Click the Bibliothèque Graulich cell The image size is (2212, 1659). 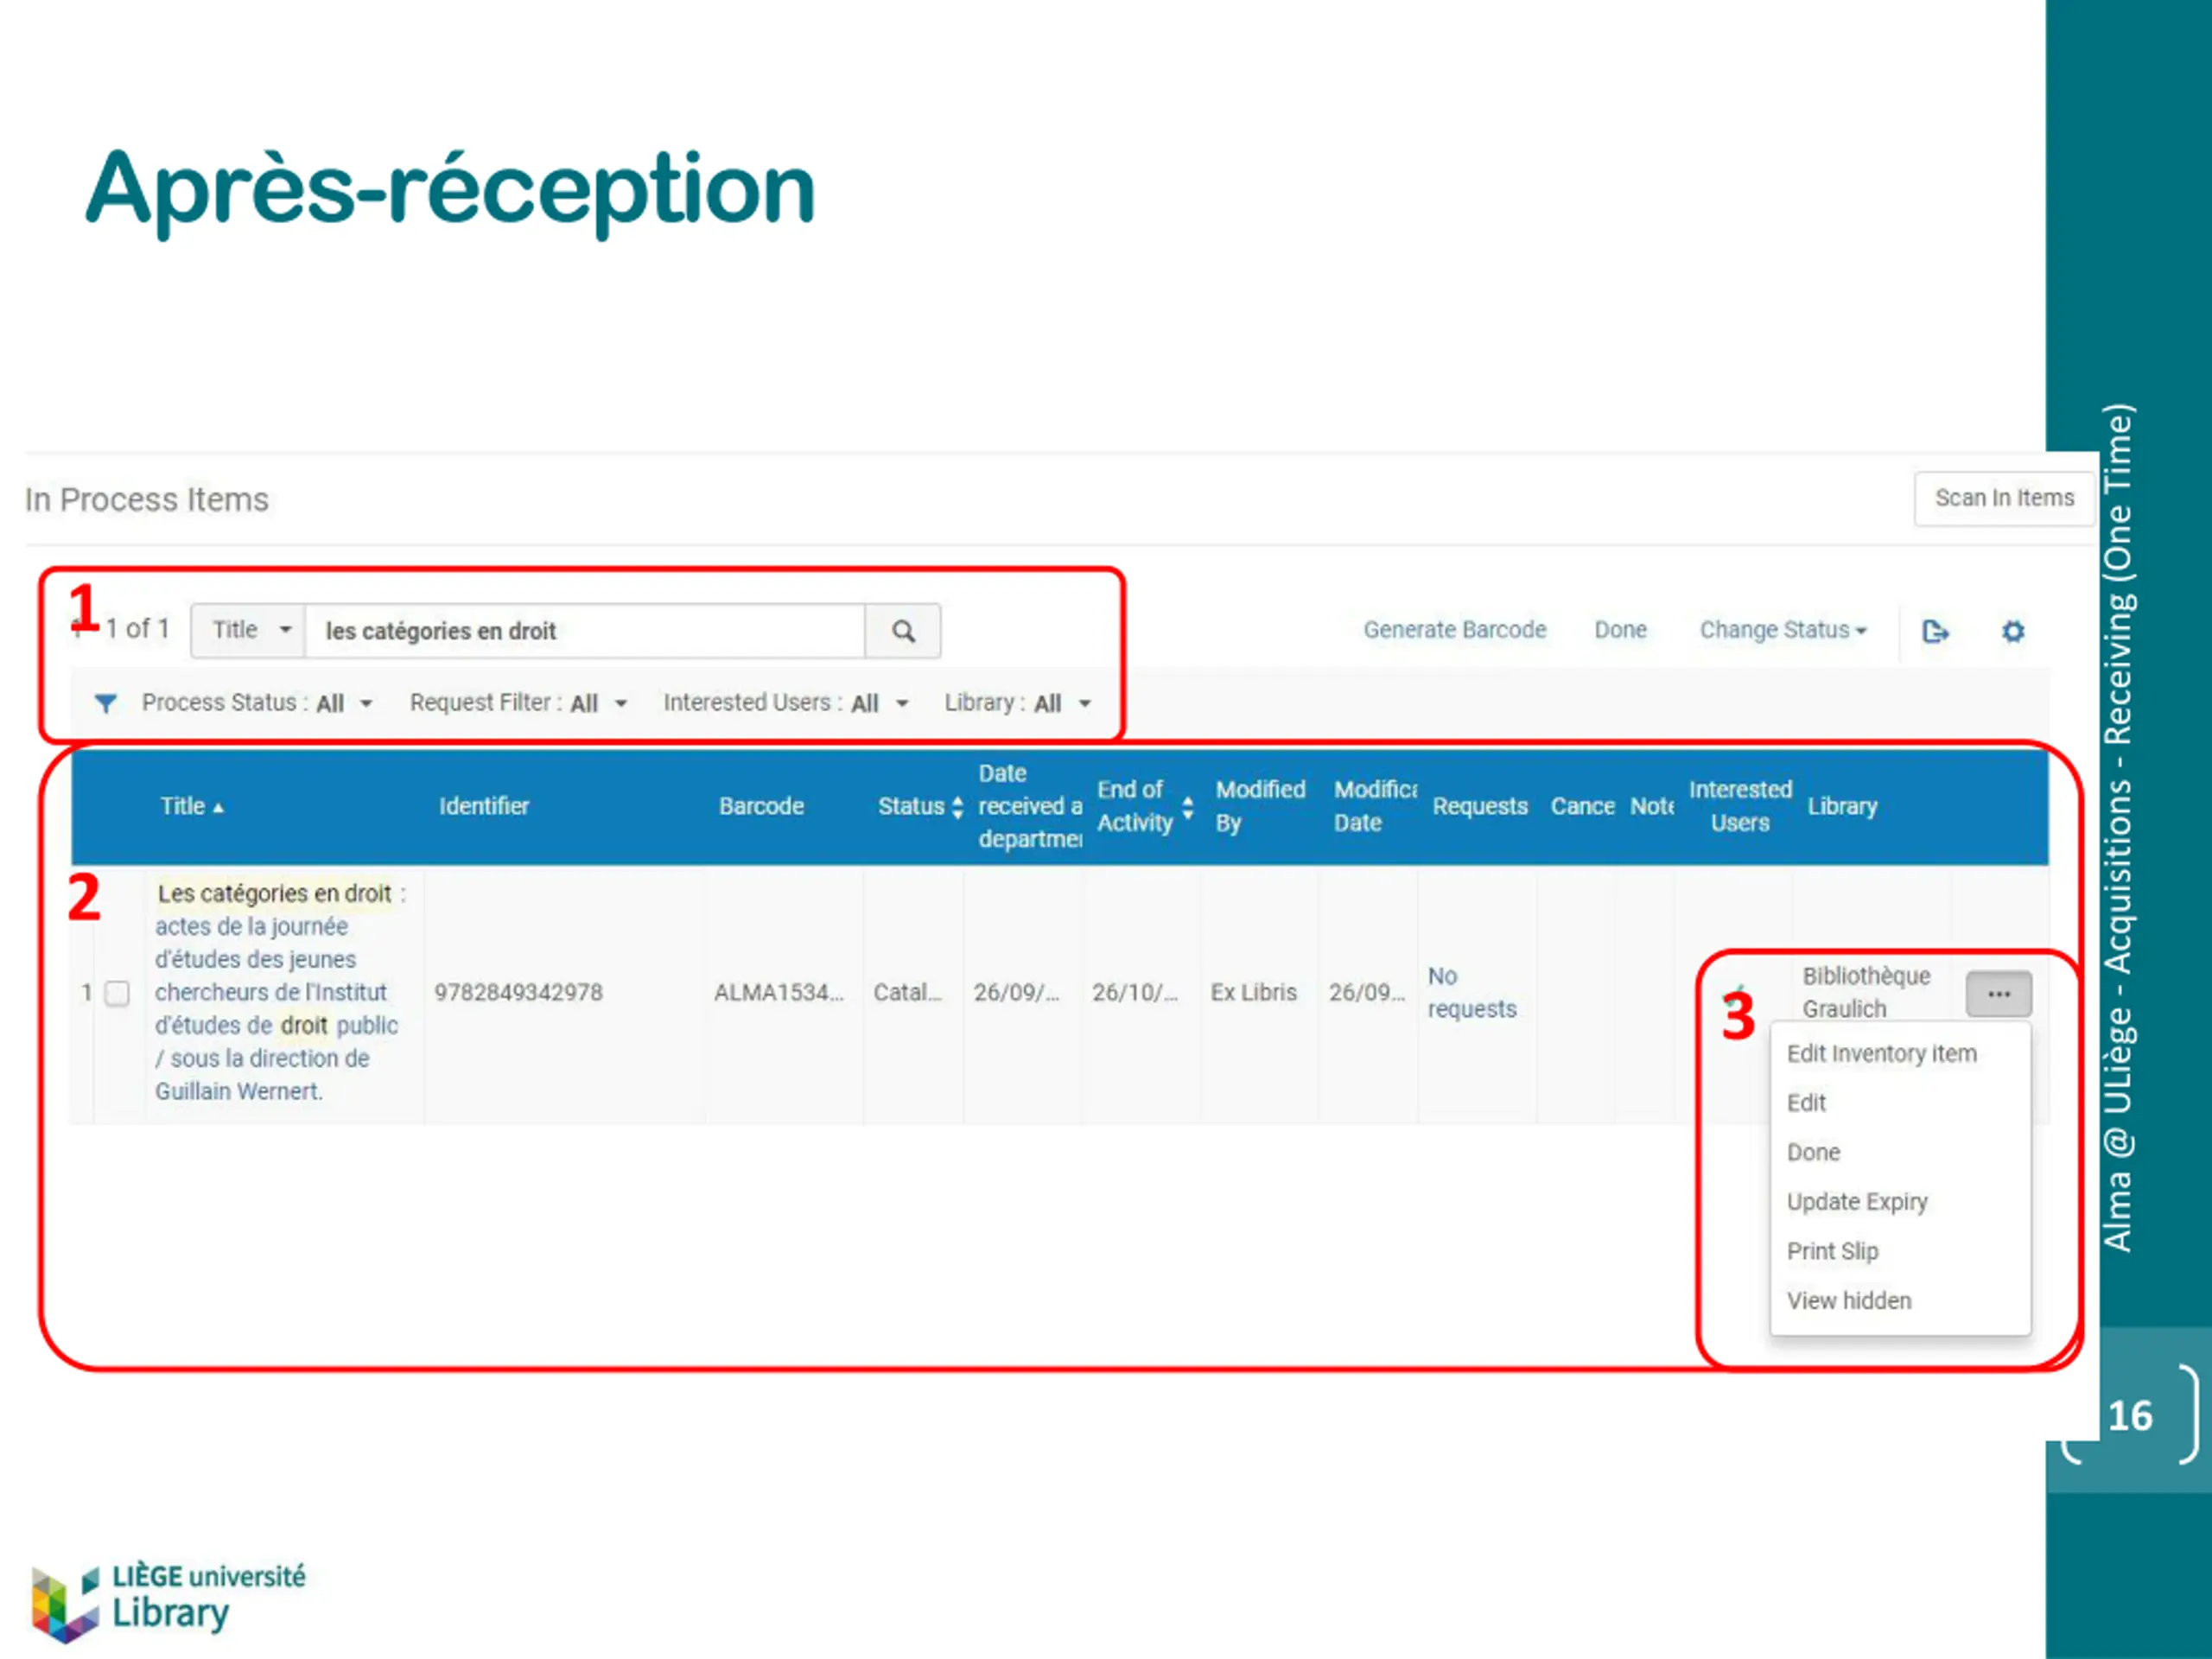coord(1866,993)
